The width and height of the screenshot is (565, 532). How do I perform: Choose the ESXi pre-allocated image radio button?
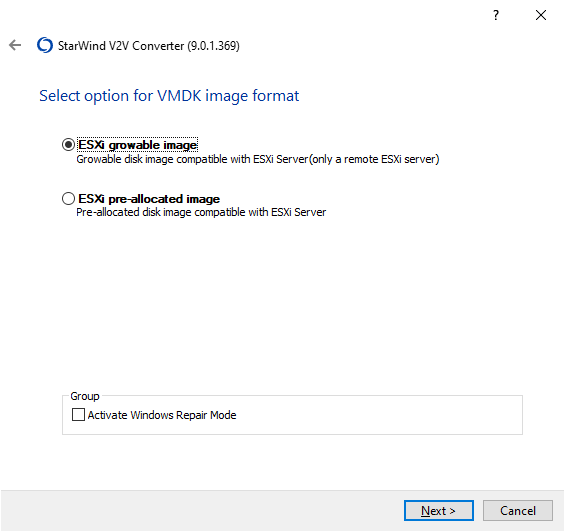pyautogui.click(x=68, y=199)
